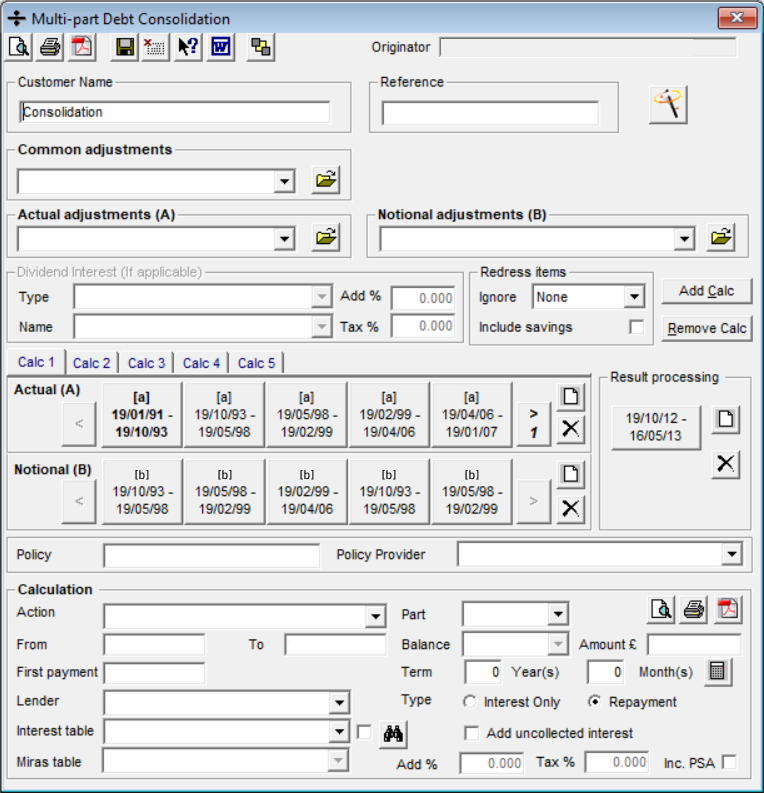Select the Interest Only radio button
This screenshot has width=764, height=793.
click(x=470, y=702)
